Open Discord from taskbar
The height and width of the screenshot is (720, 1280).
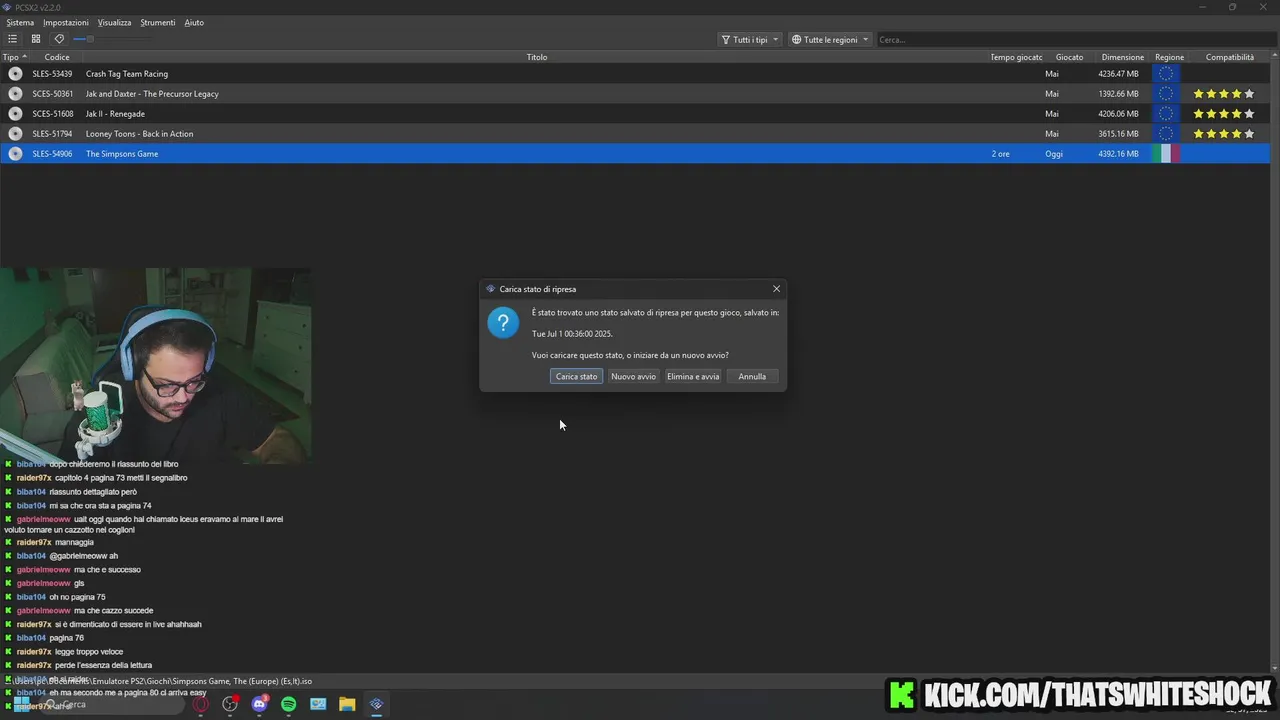260,704
